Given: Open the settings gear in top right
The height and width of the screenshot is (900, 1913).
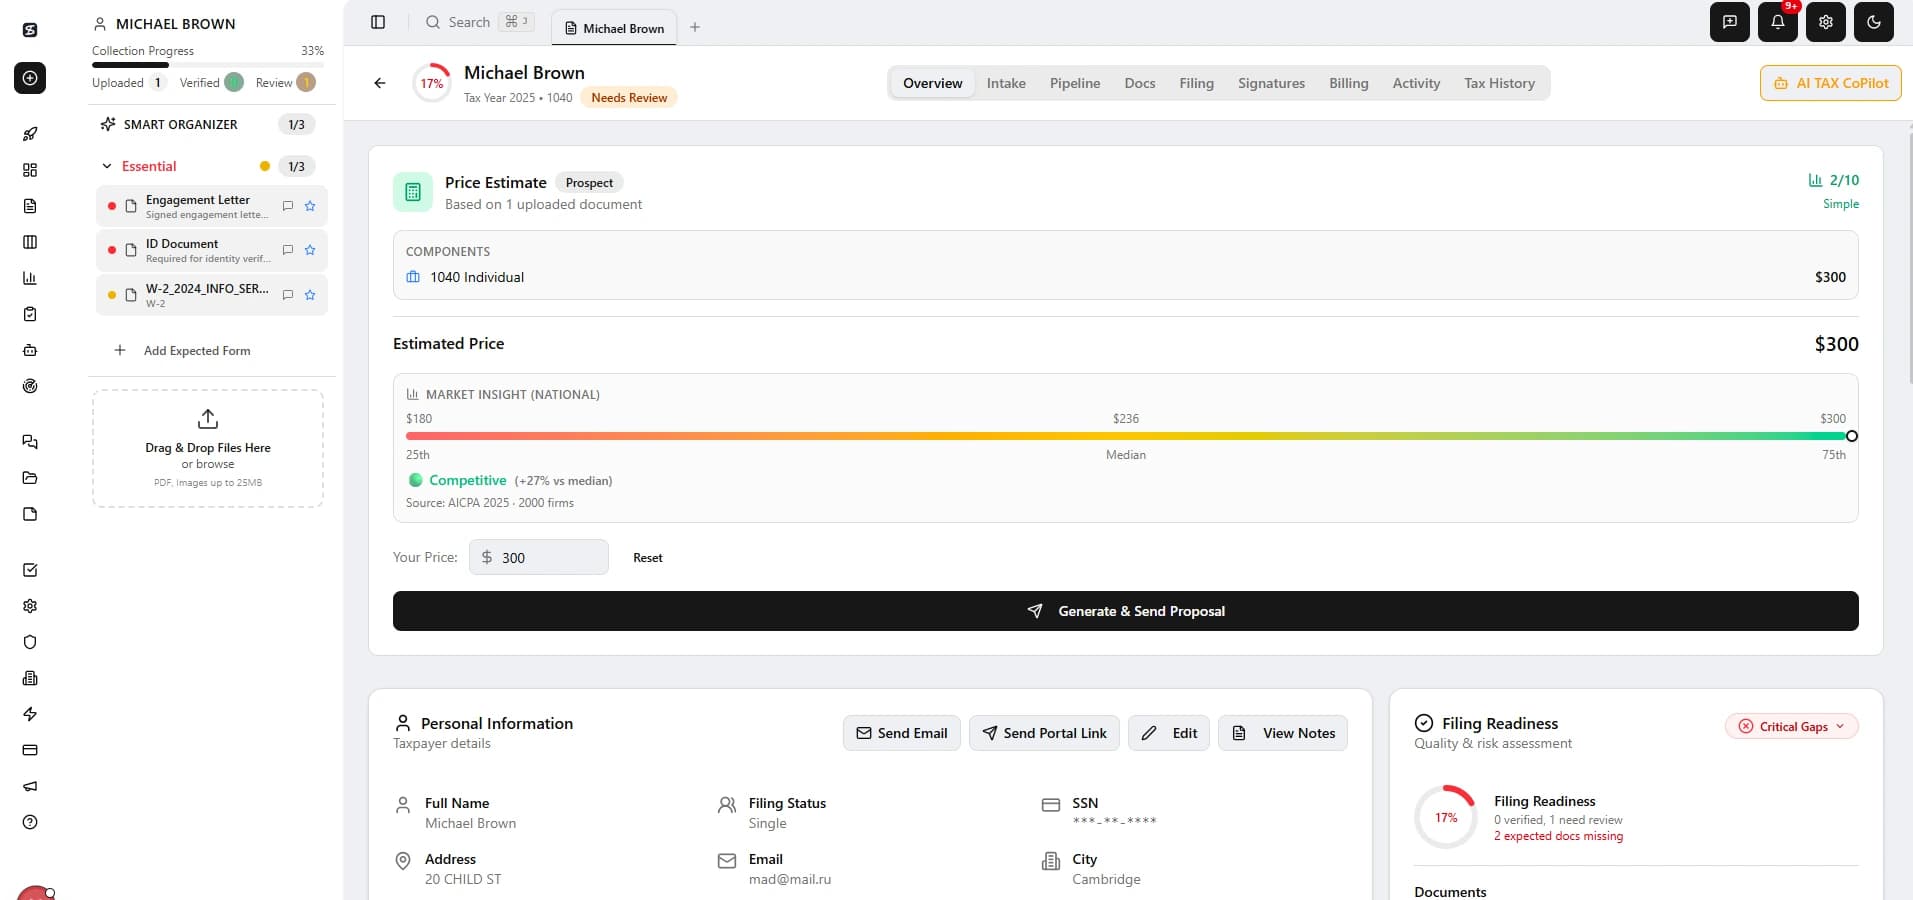Looking at the screenshot, I should click(1826, 22).
